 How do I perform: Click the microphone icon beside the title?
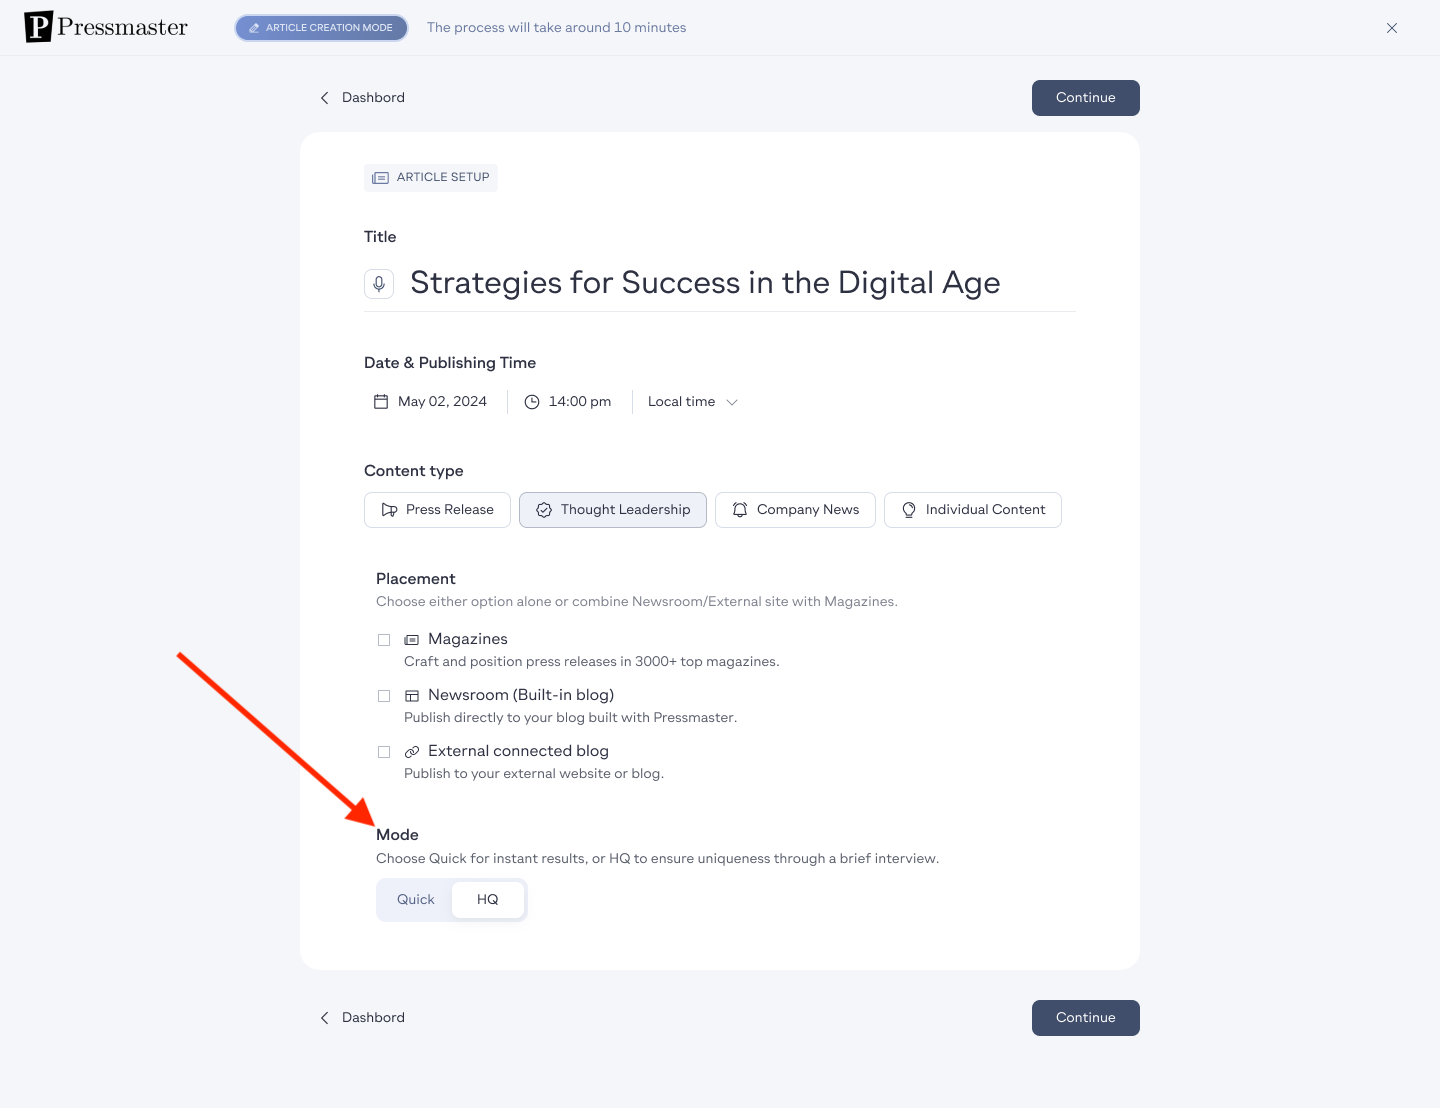click(379, 284)
